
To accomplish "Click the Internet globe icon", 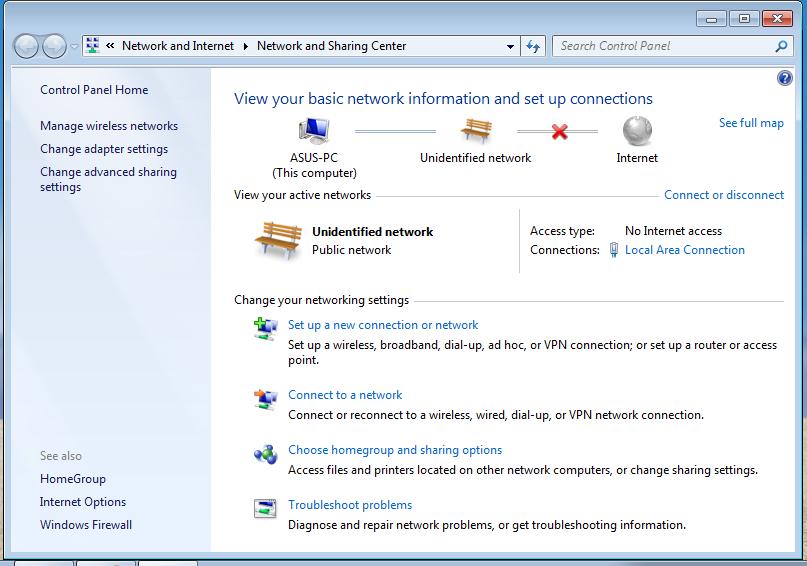I will [637, 131].
